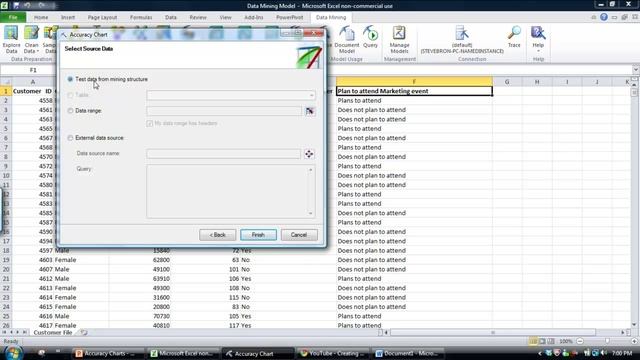Click the Back button in wizard
This screenshot has height=360, width=640.
(x=218, y=235)
